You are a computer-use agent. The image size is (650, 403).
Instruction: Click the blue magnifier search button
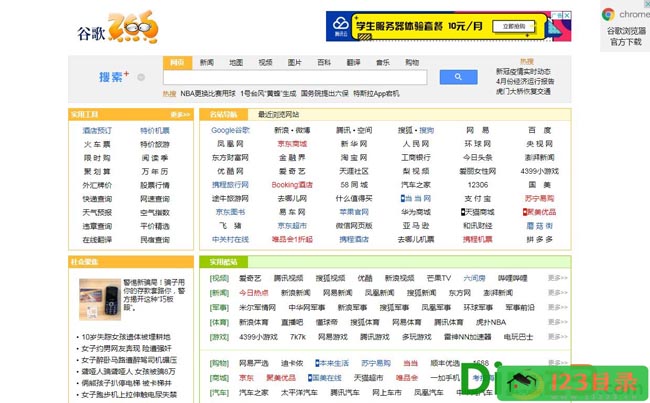click(458, 77)
